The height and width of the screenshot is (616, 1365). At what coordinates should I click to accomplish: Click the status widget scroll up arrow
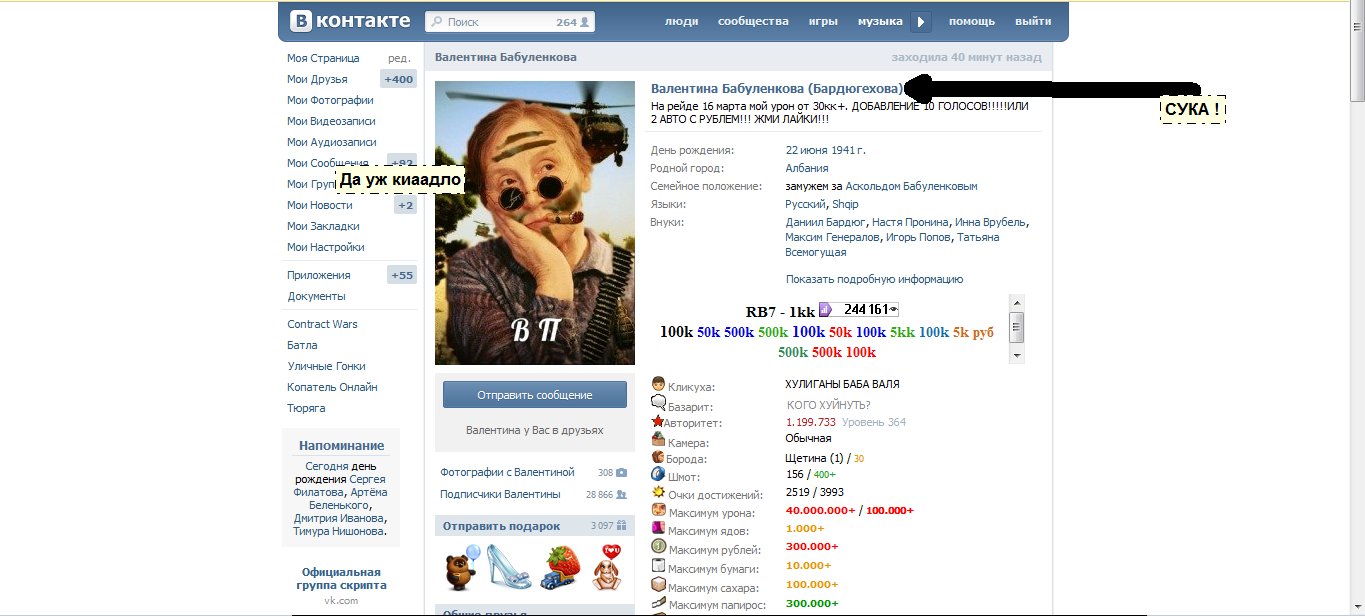tap(1017, 301)
